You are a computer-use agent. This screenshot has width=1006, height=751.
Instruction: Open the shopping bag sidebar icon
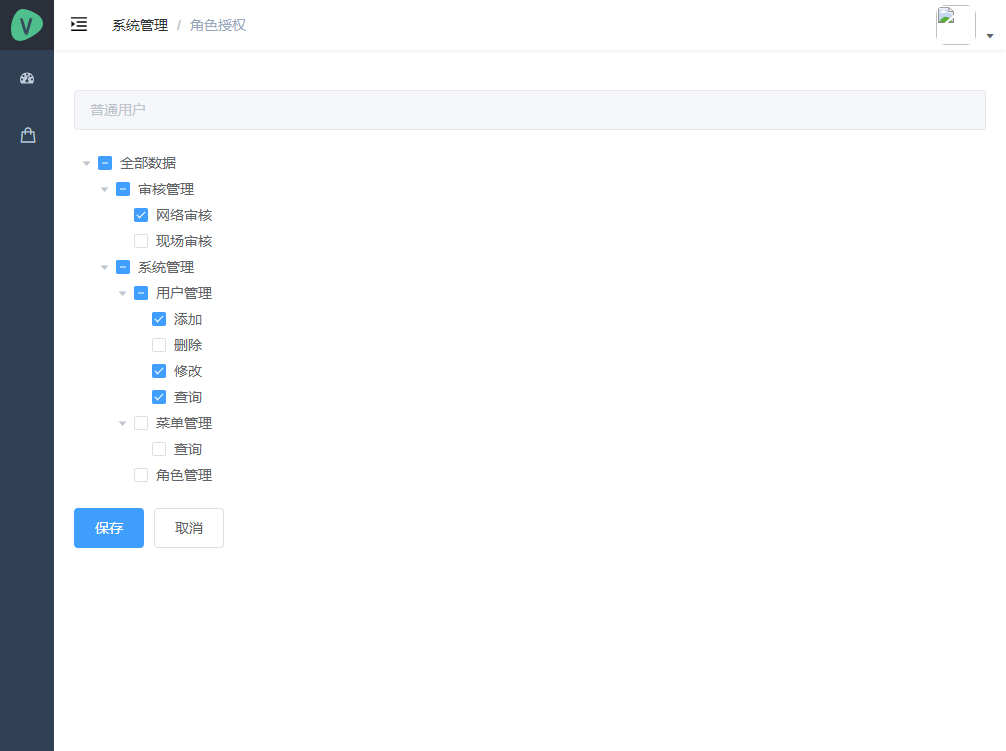[28, 135]
